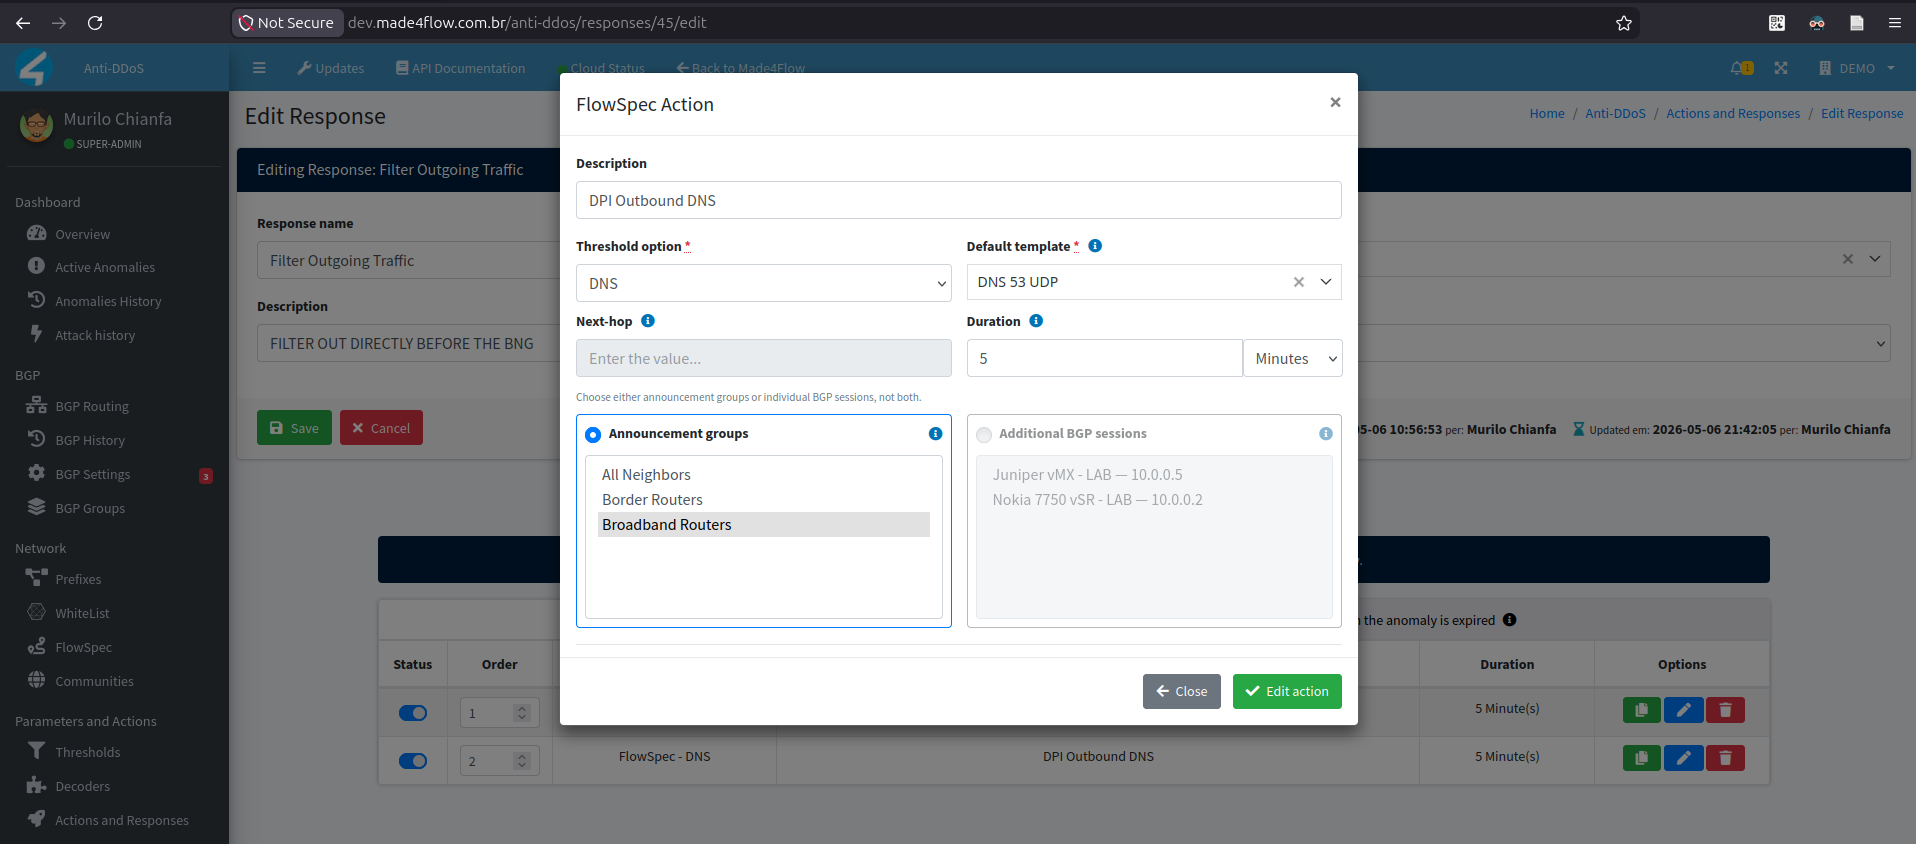1916x844 pixels.
Task: Click the Anti-DDoS logo icon
Action: [x=33, y=68]
